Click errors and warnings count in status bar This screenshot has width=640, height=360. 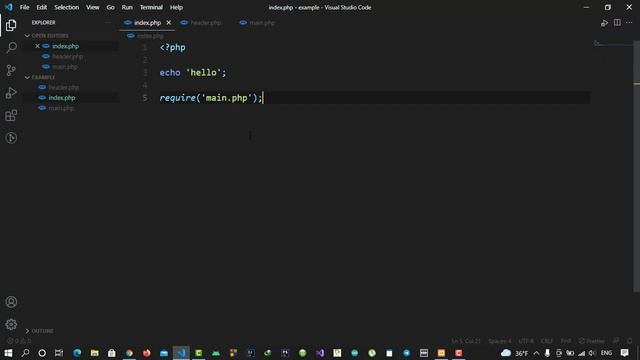pos(19,341)
